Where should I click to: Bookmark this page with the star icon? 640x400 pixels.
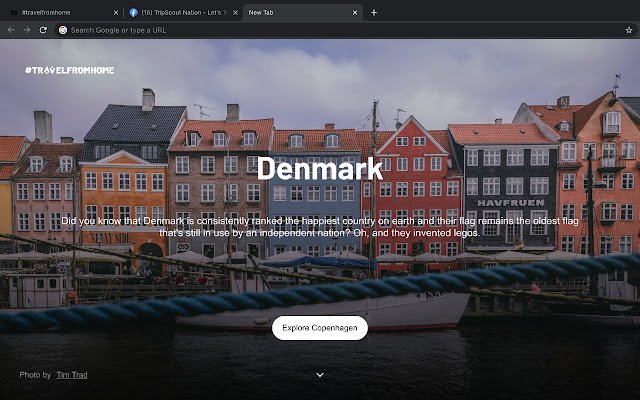pyautogui.click(x=629, y=30)
